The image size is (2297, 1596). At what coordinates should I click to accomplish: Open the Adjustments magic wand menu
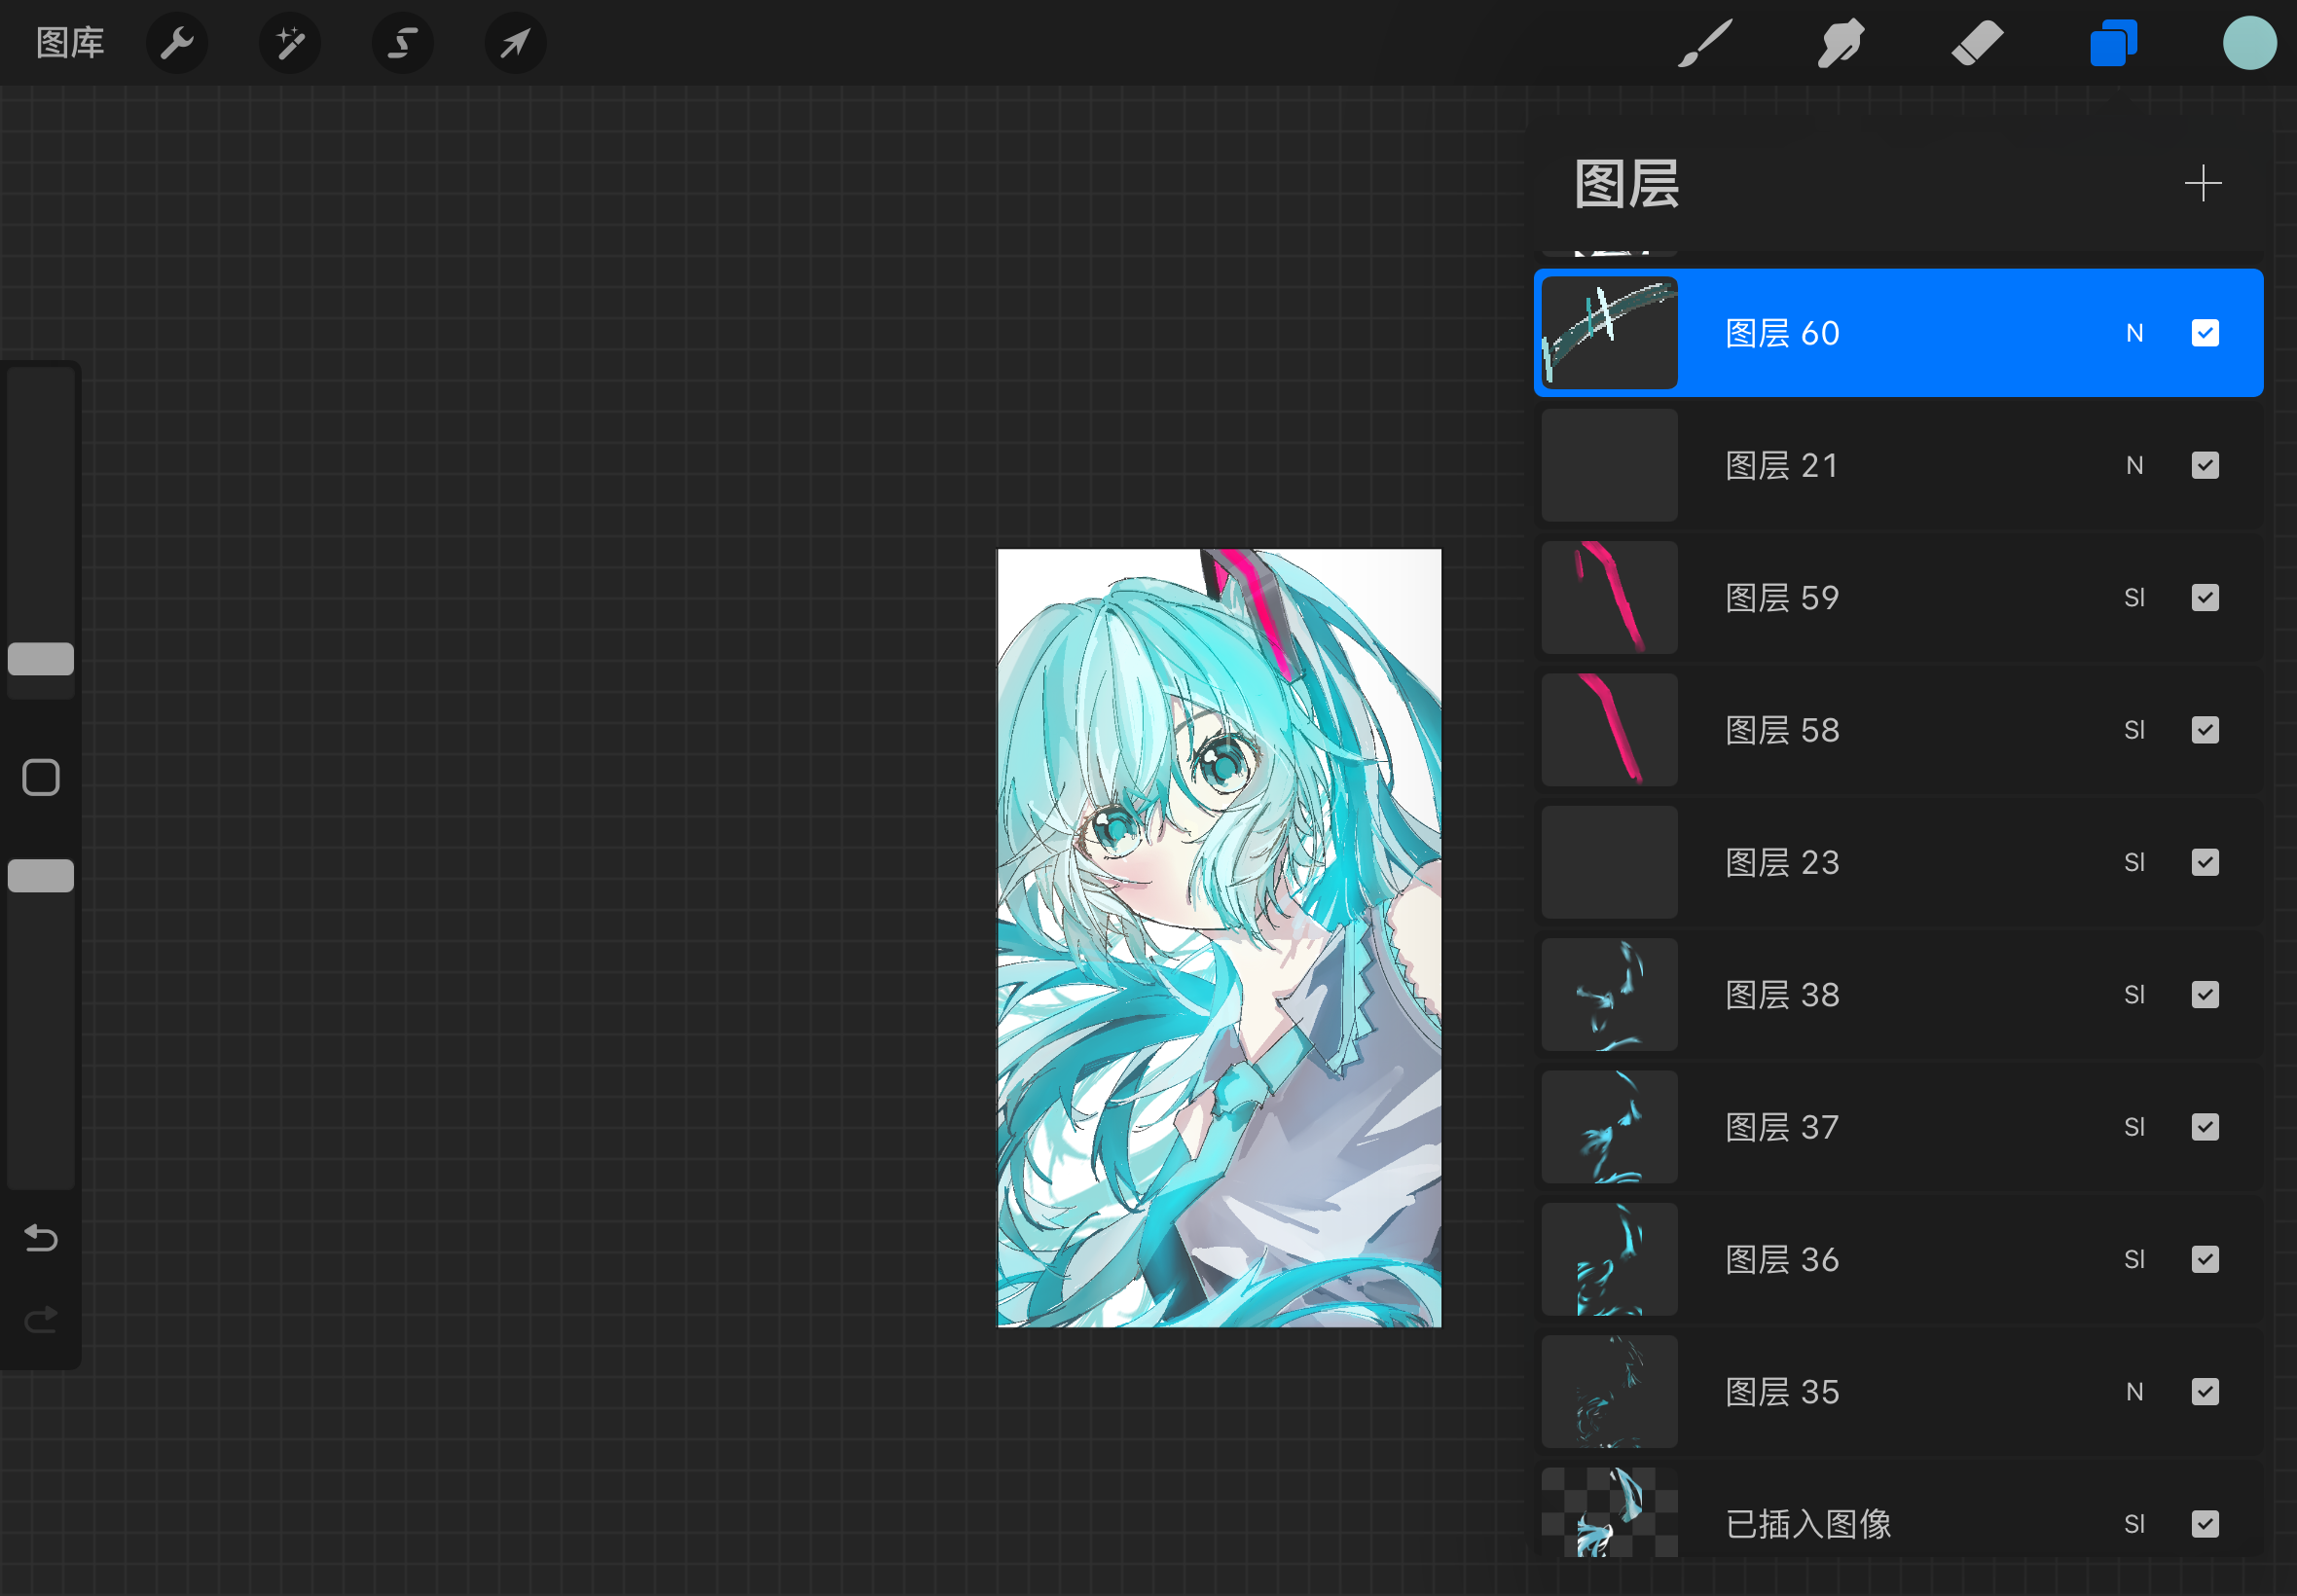pyautogui.click(x=290, y=43)
